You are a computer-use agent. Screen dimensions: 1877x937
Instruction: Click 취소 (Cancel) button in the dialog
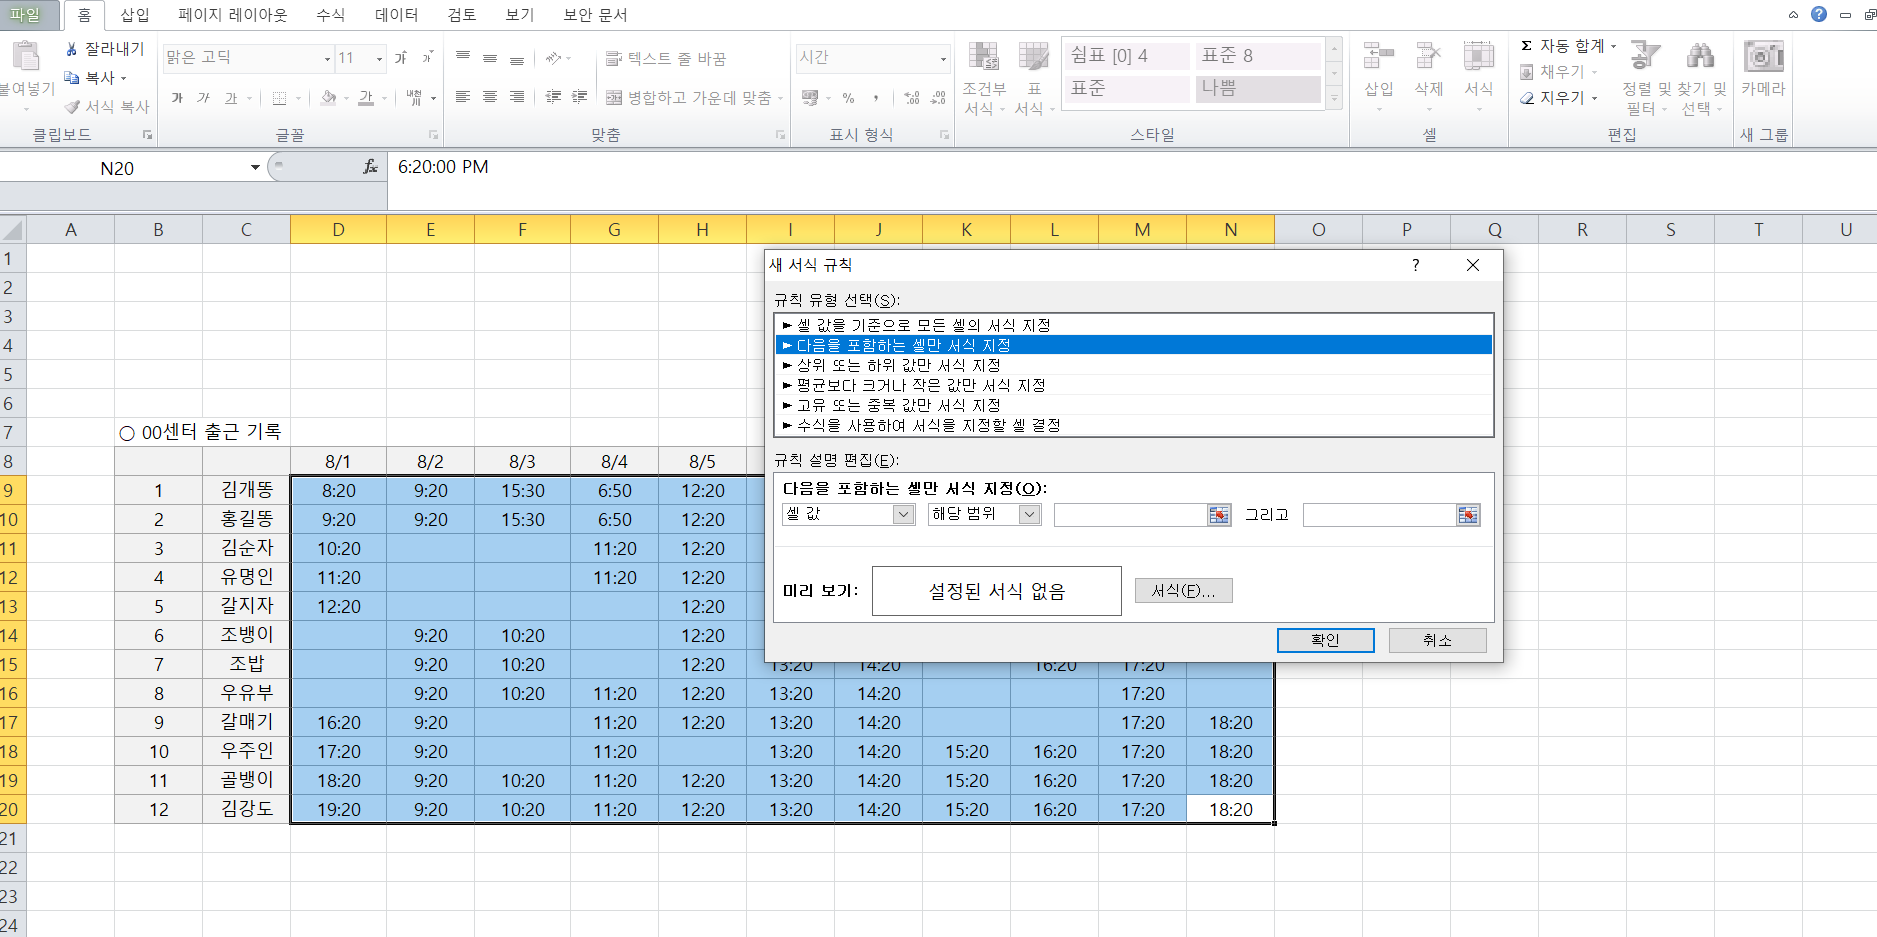tap(1437, 640)
